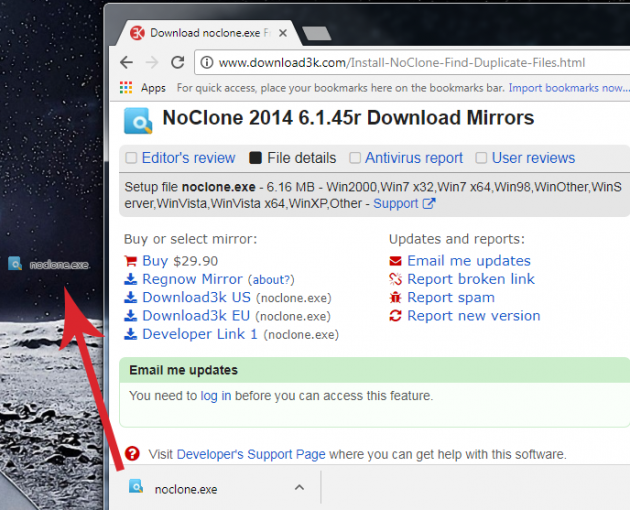Click Report spam link
Viewport: 630px width, 510px height.
[451, 297]
